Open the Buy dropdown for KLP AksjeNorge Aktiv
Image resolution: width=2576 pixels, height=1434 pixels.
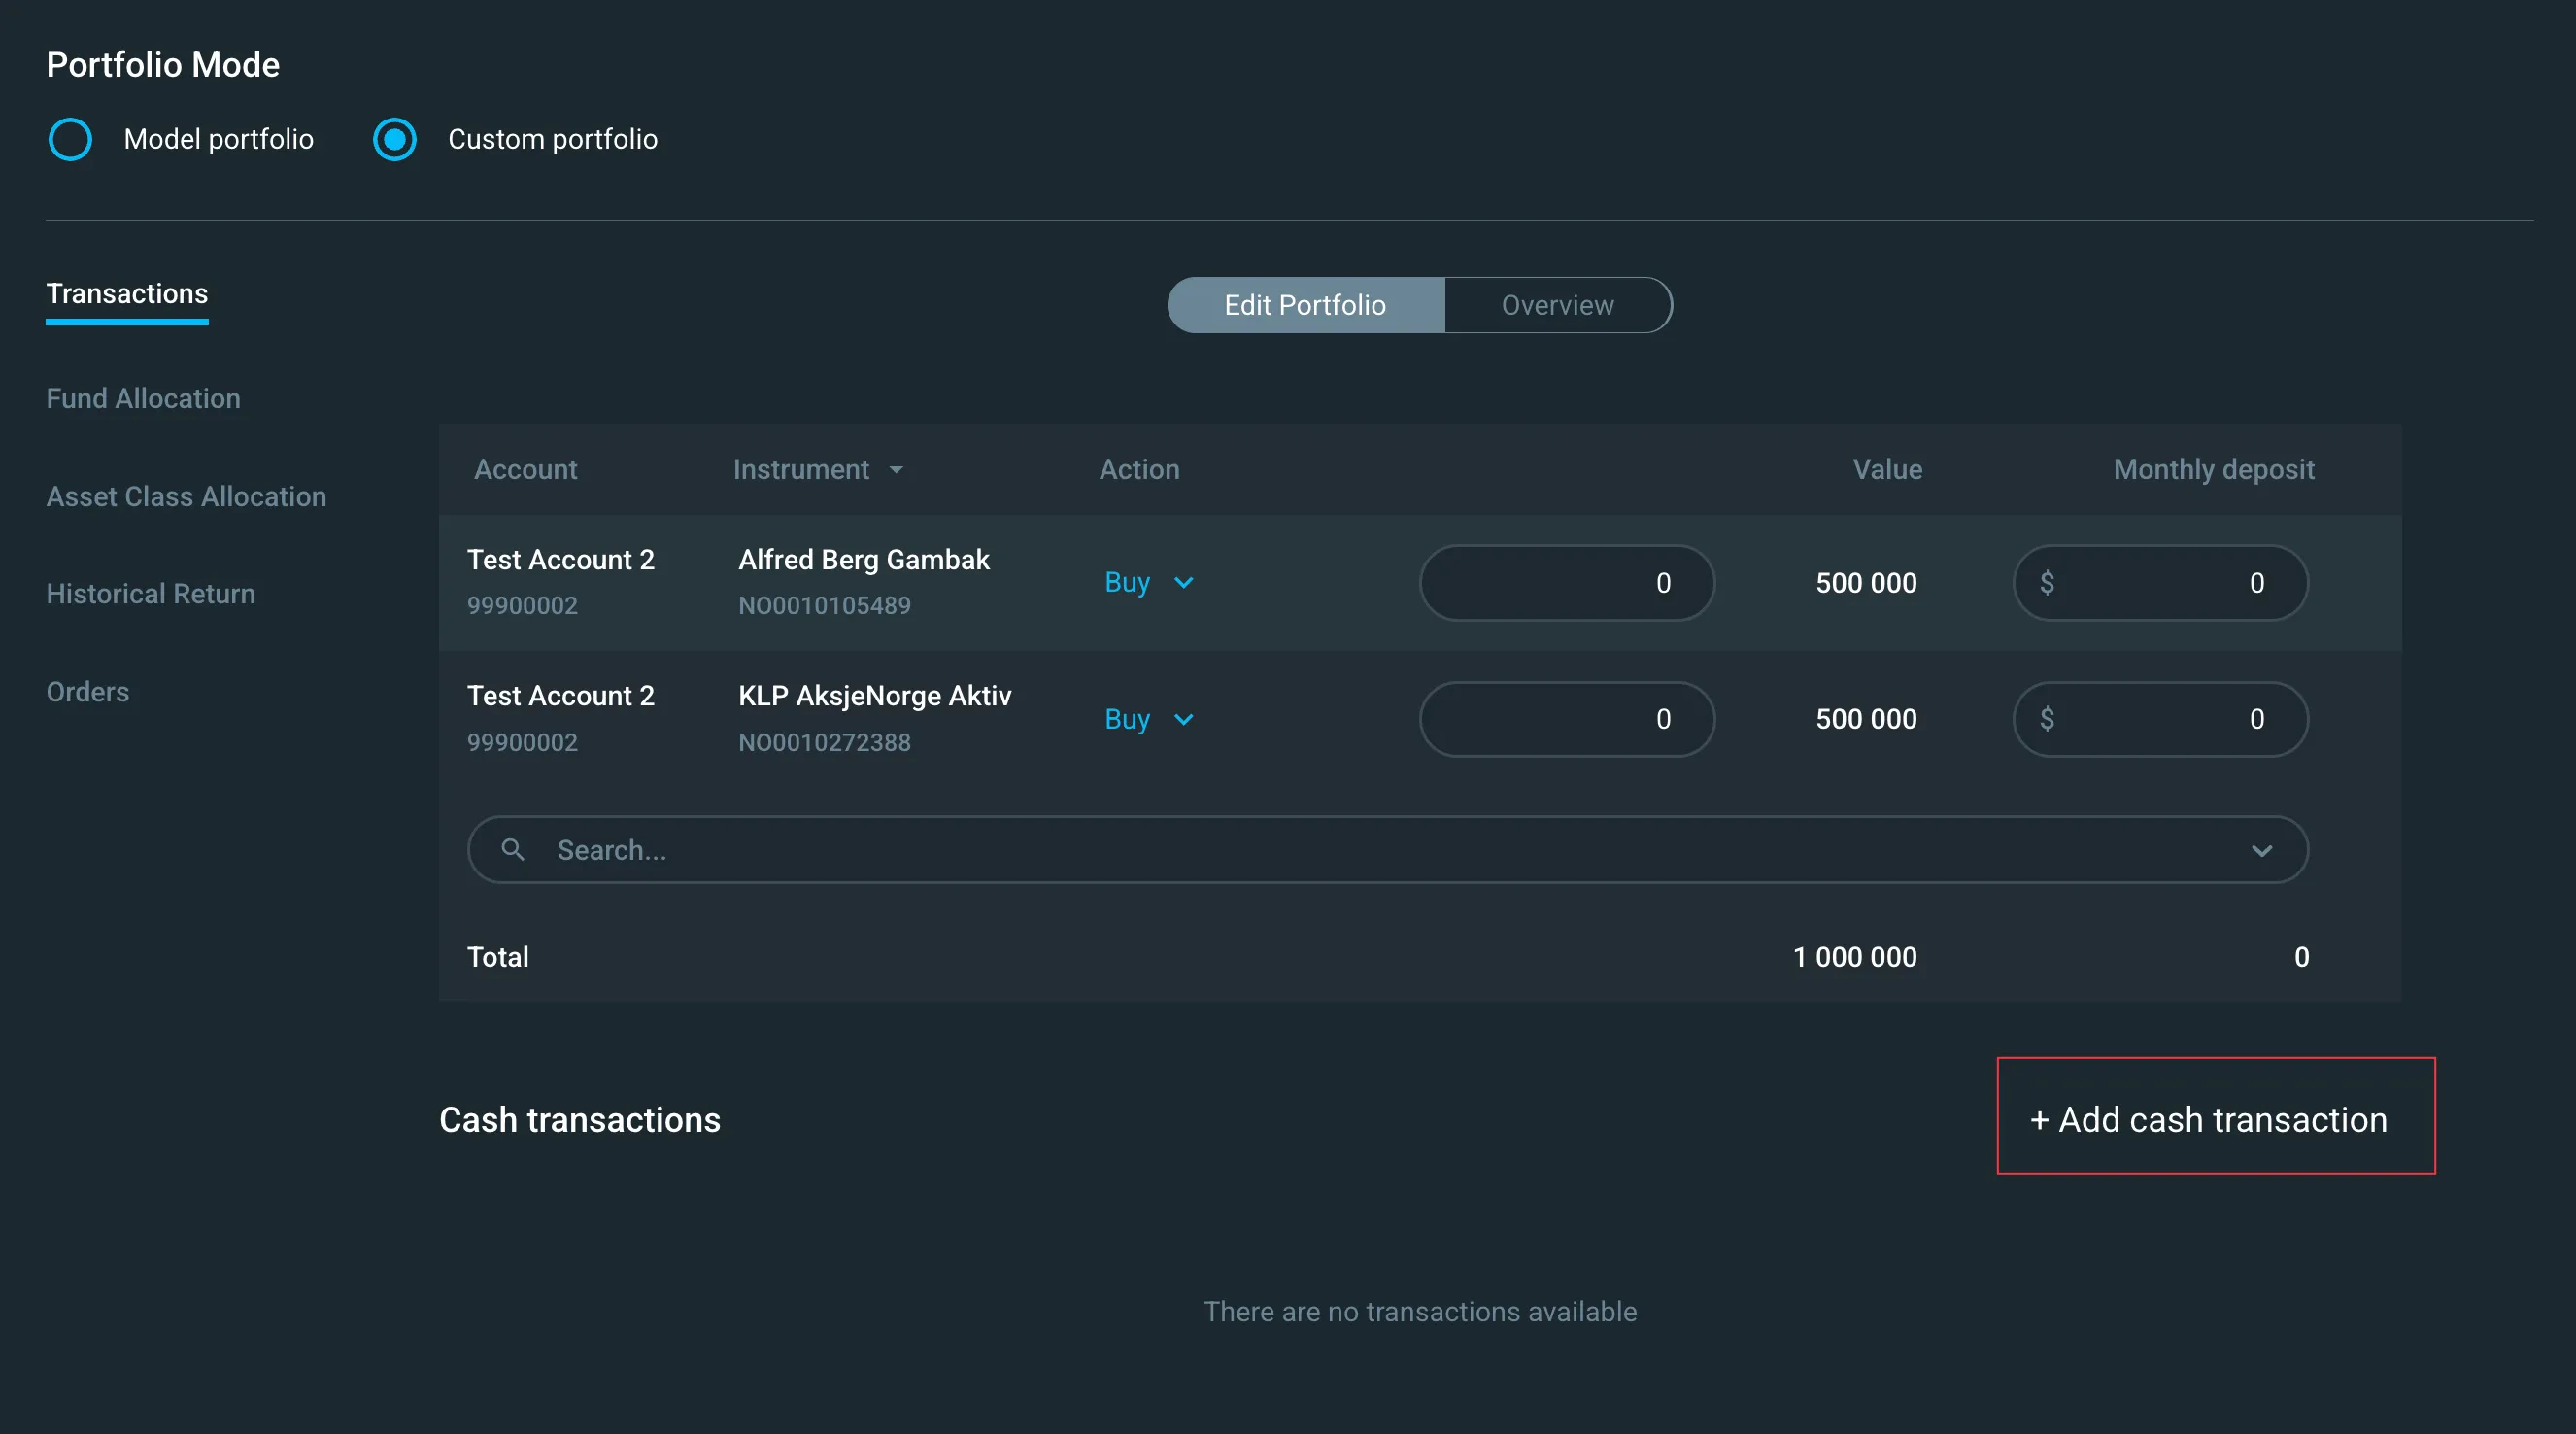[1150, 719]
